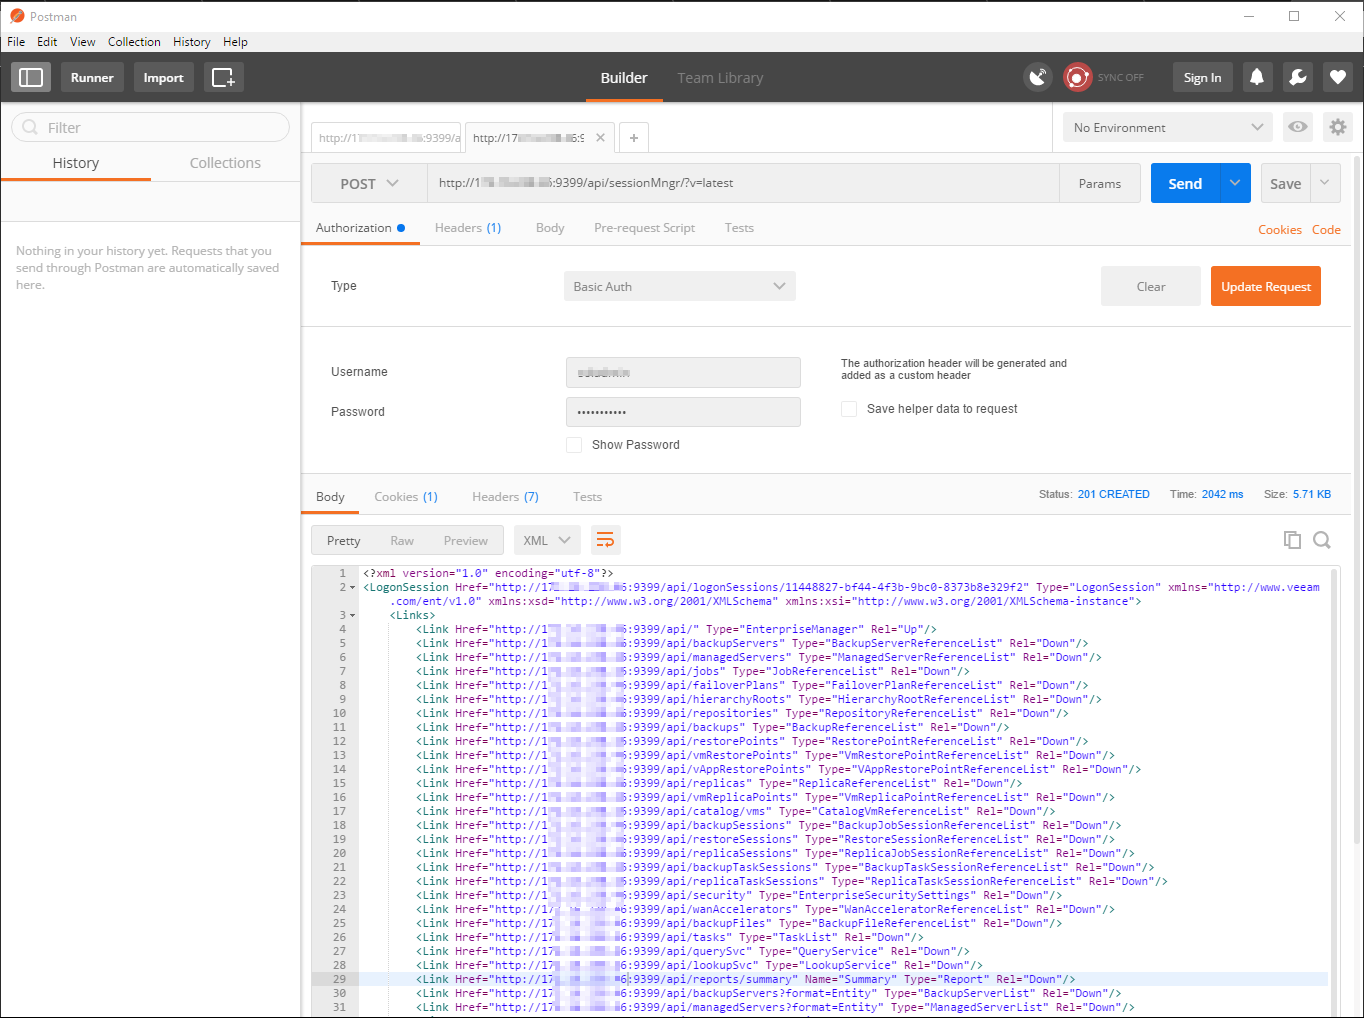Open the Cookies link
Image resolution: width=1364 pixels, height=1018 pixels.
coord(1280,230)
